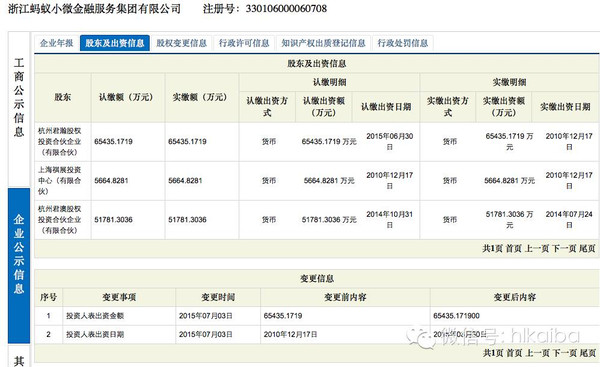Click the 实缴出资日期 column header
This screenshot has height=367, width=600.
(x=565, y=107)
